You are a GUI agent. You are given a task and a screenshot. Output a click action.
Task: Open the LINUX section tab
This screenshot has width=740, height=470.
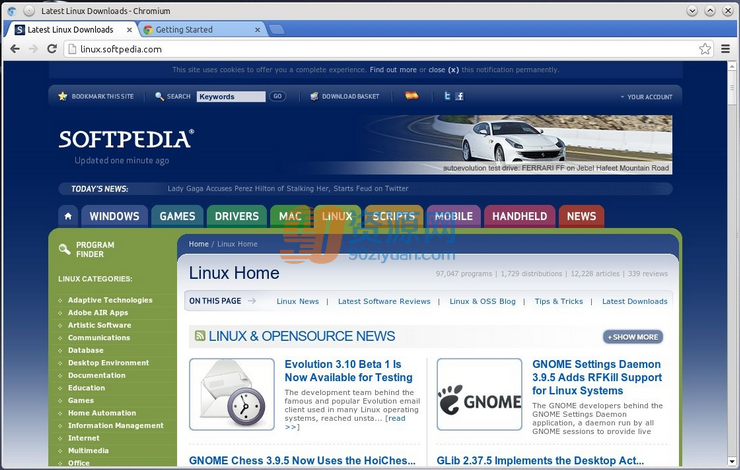coord(337,216)
